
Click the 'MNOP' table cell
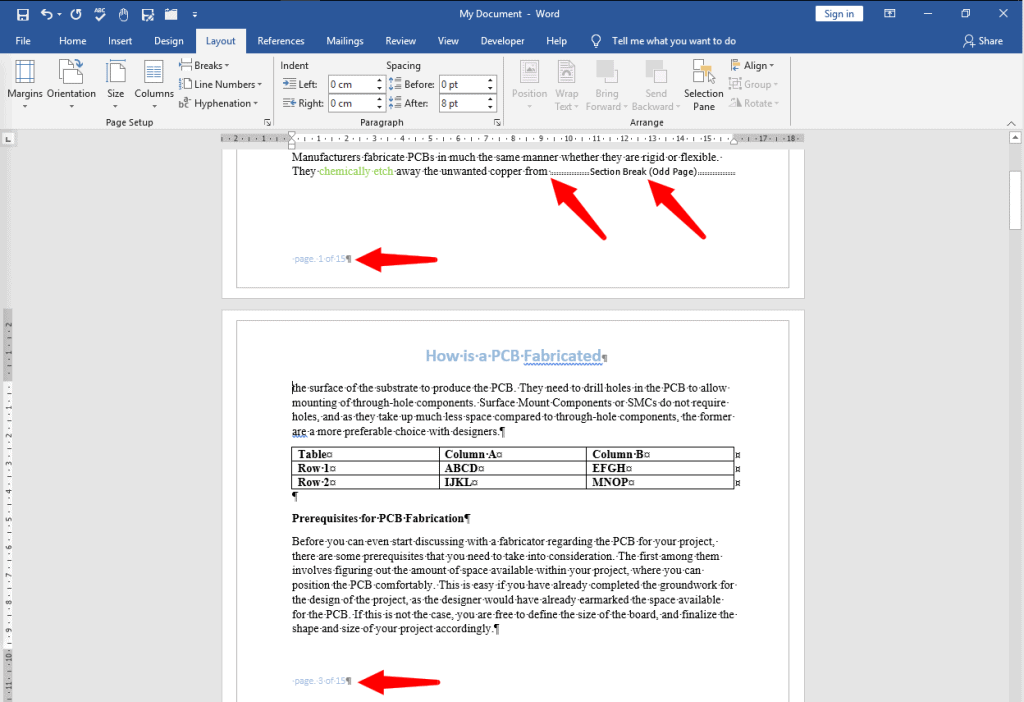(x=660, y=483)
